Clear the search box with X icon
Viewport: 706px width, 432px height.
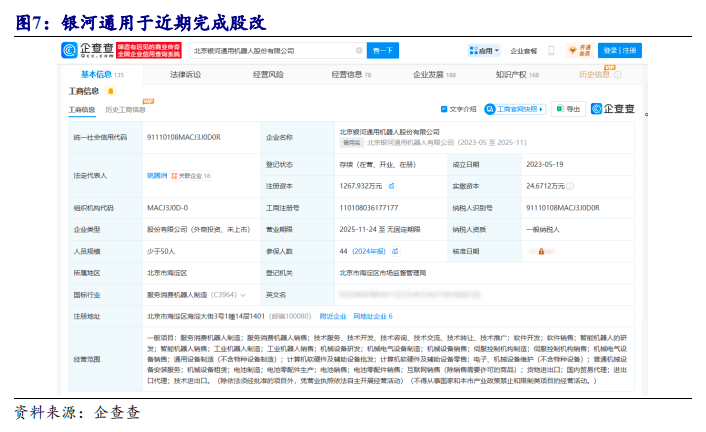coord(359,50)
